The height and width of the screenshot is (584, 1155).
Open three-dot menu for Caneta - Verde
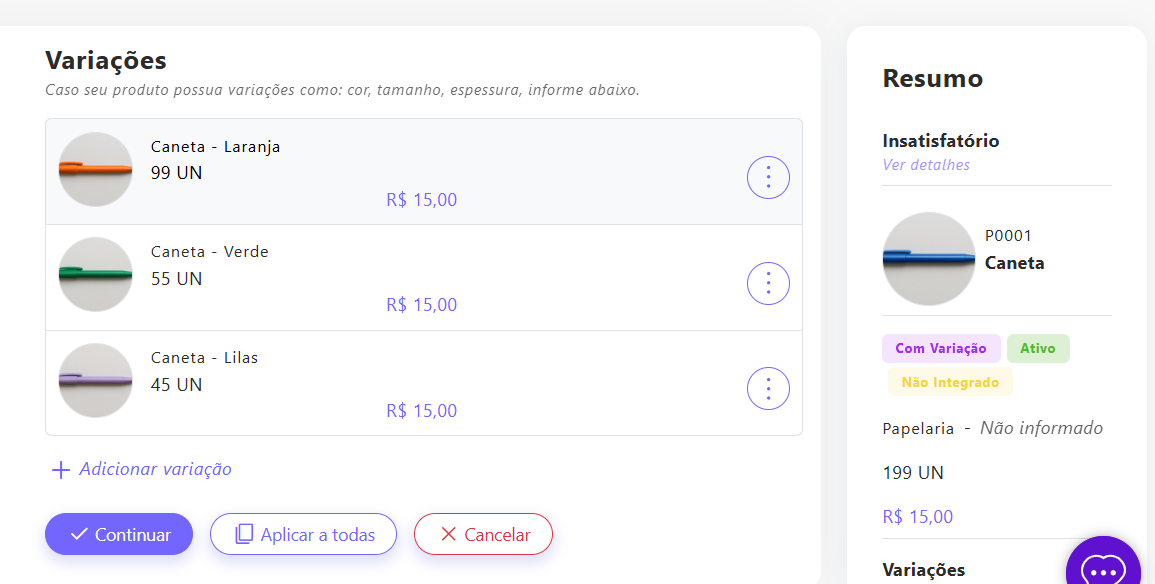[x=768, y=284]
